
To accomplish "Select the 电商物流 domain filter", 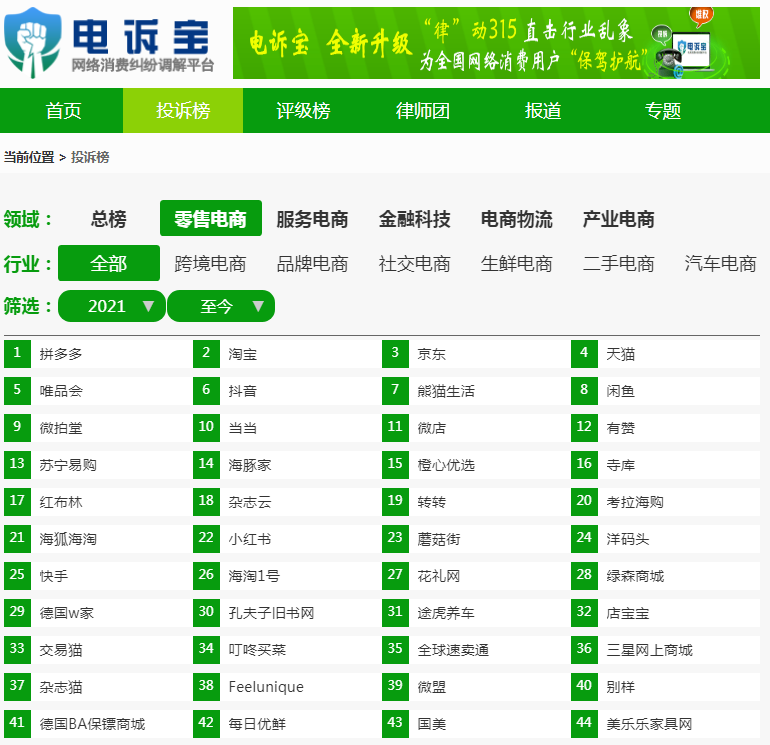I will point(517,219).
